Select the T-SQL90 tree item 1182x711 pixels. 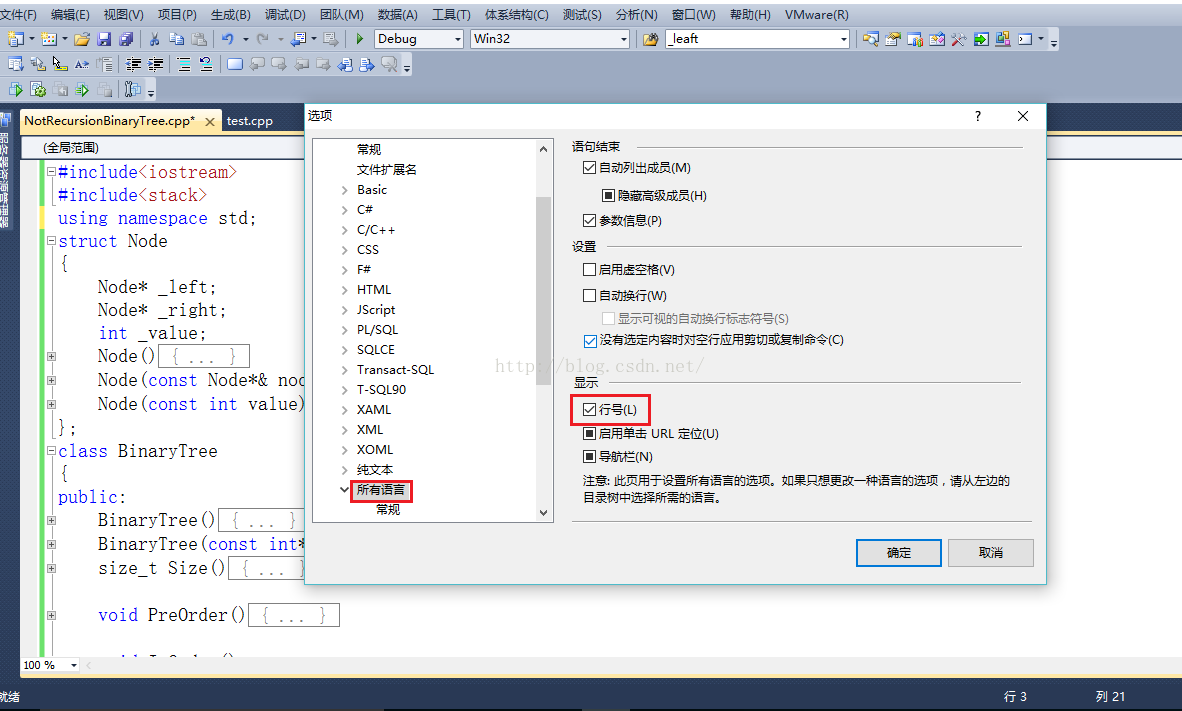pos(381,390)
